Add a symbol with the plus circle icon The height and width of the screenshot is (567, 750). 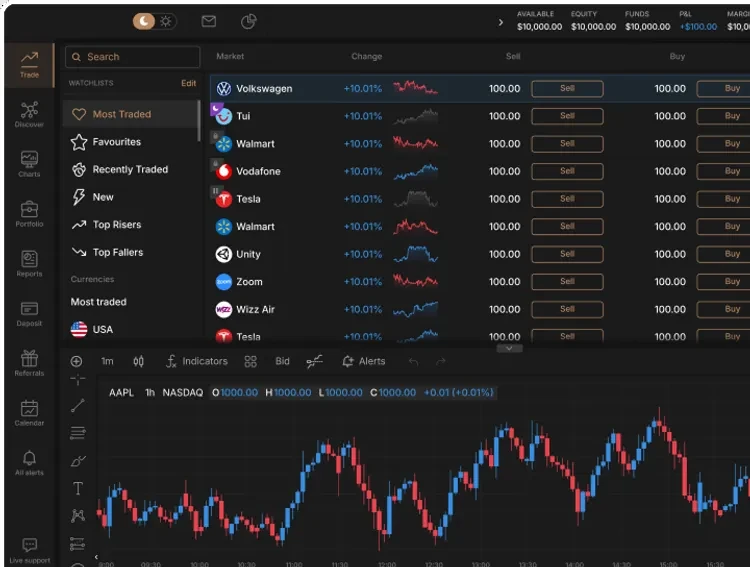point(77,361)
